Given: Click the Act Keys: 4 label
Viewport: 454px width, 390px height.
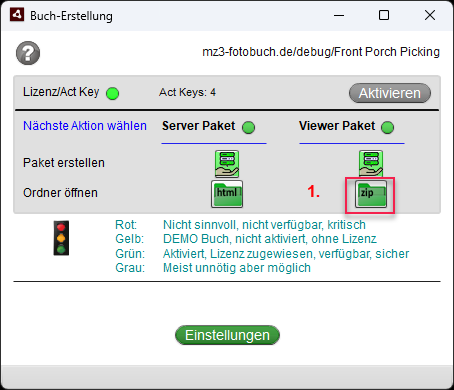Looking at the screenshot, I should point(187,92).
